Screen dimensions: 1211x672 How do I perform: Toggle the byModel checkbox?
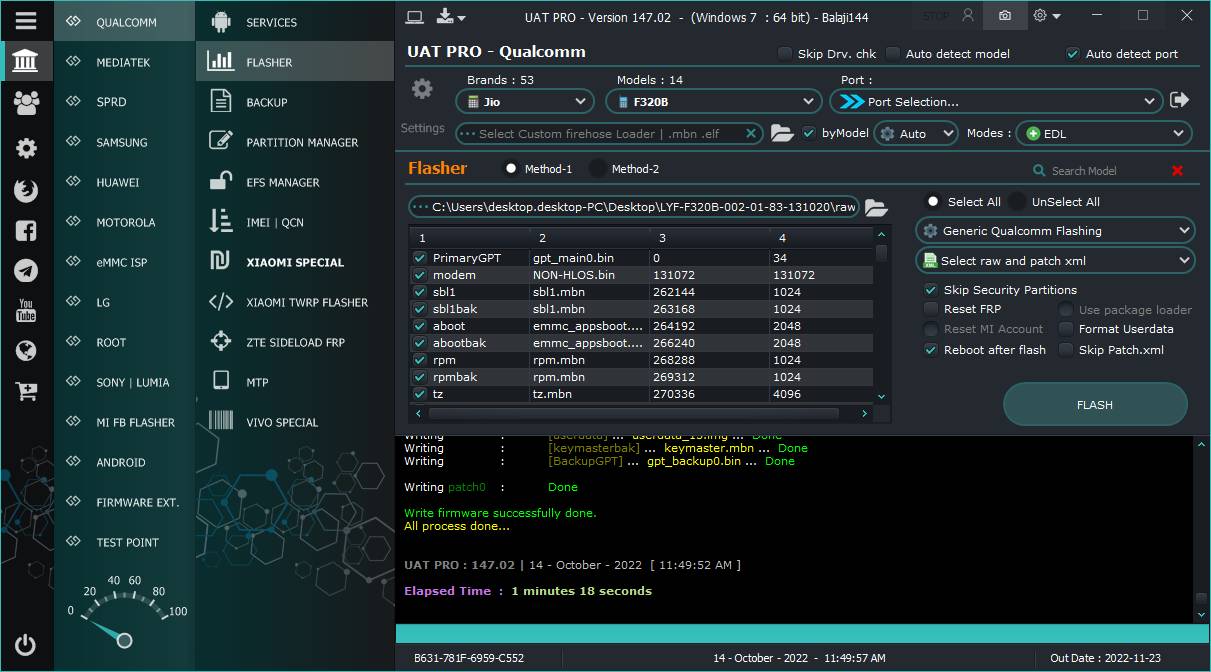pyautogui.click(x=809, y=133)
